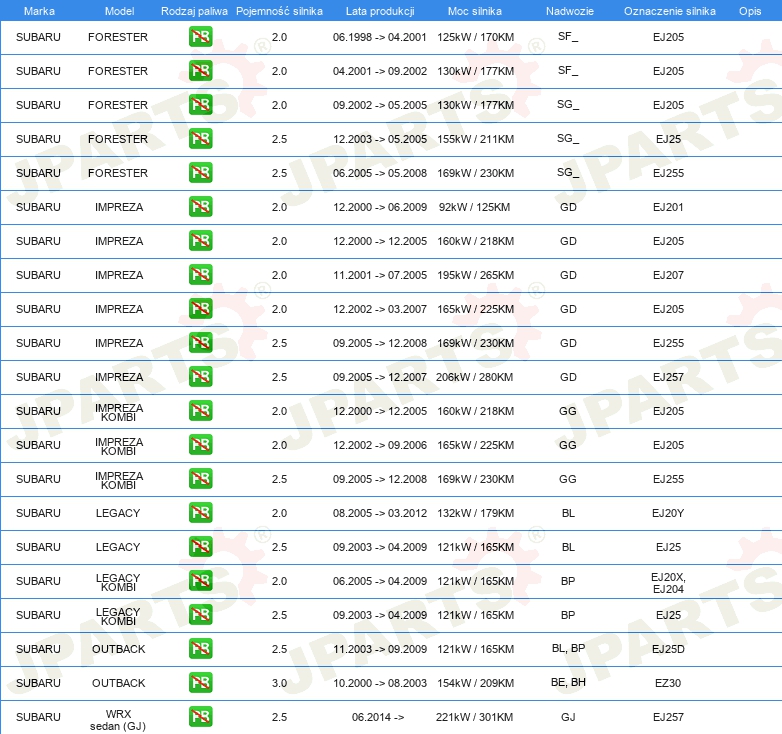Select engine code EJ201
The width and height of the screenshot is (782, 734).
668,207
